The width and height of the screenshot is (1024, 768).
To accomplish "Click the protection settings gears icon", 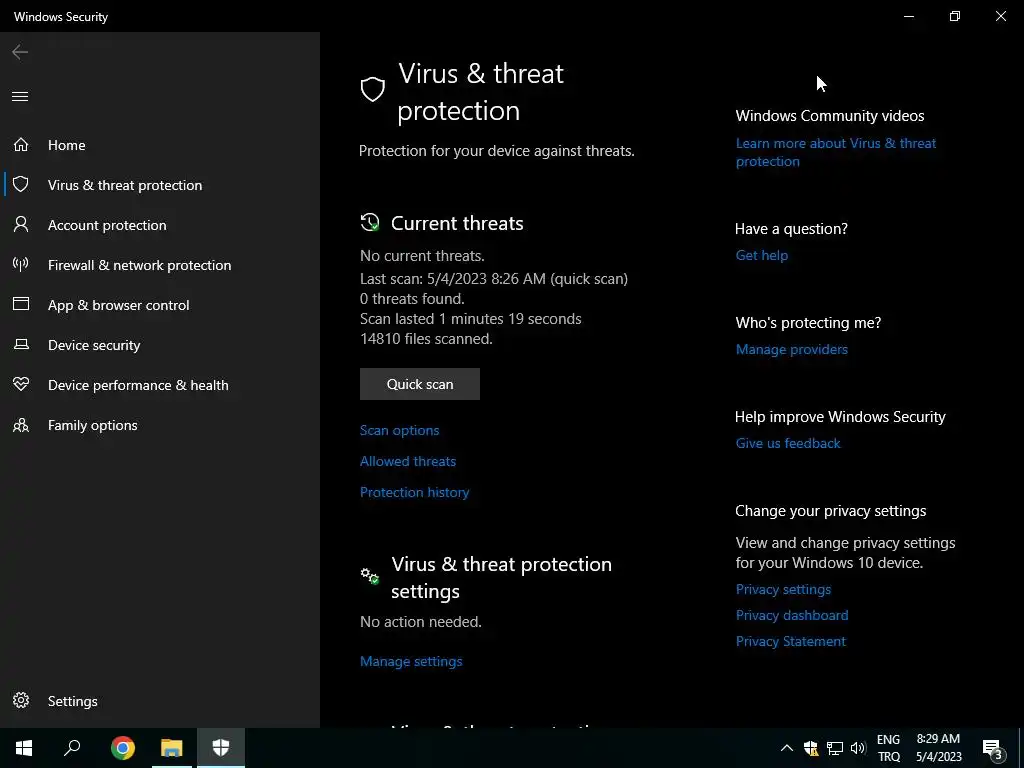I will click(370, 576).
